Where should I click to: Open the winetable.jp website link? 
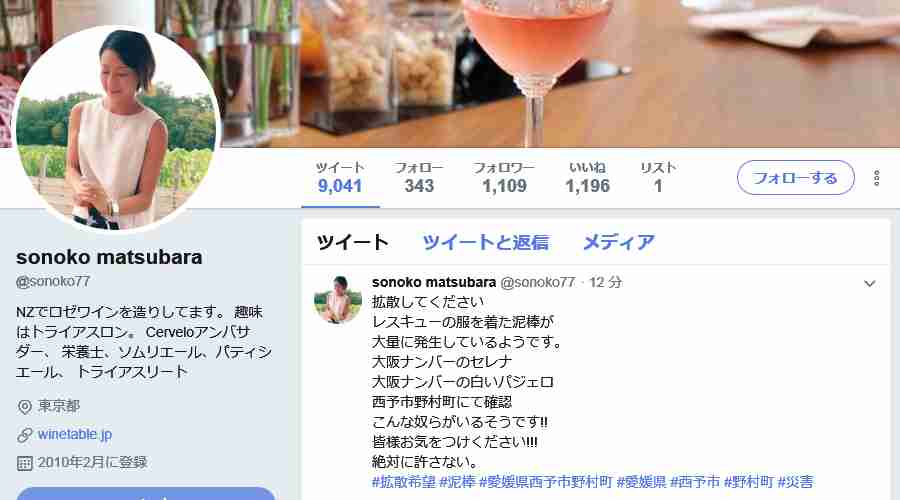75,435
